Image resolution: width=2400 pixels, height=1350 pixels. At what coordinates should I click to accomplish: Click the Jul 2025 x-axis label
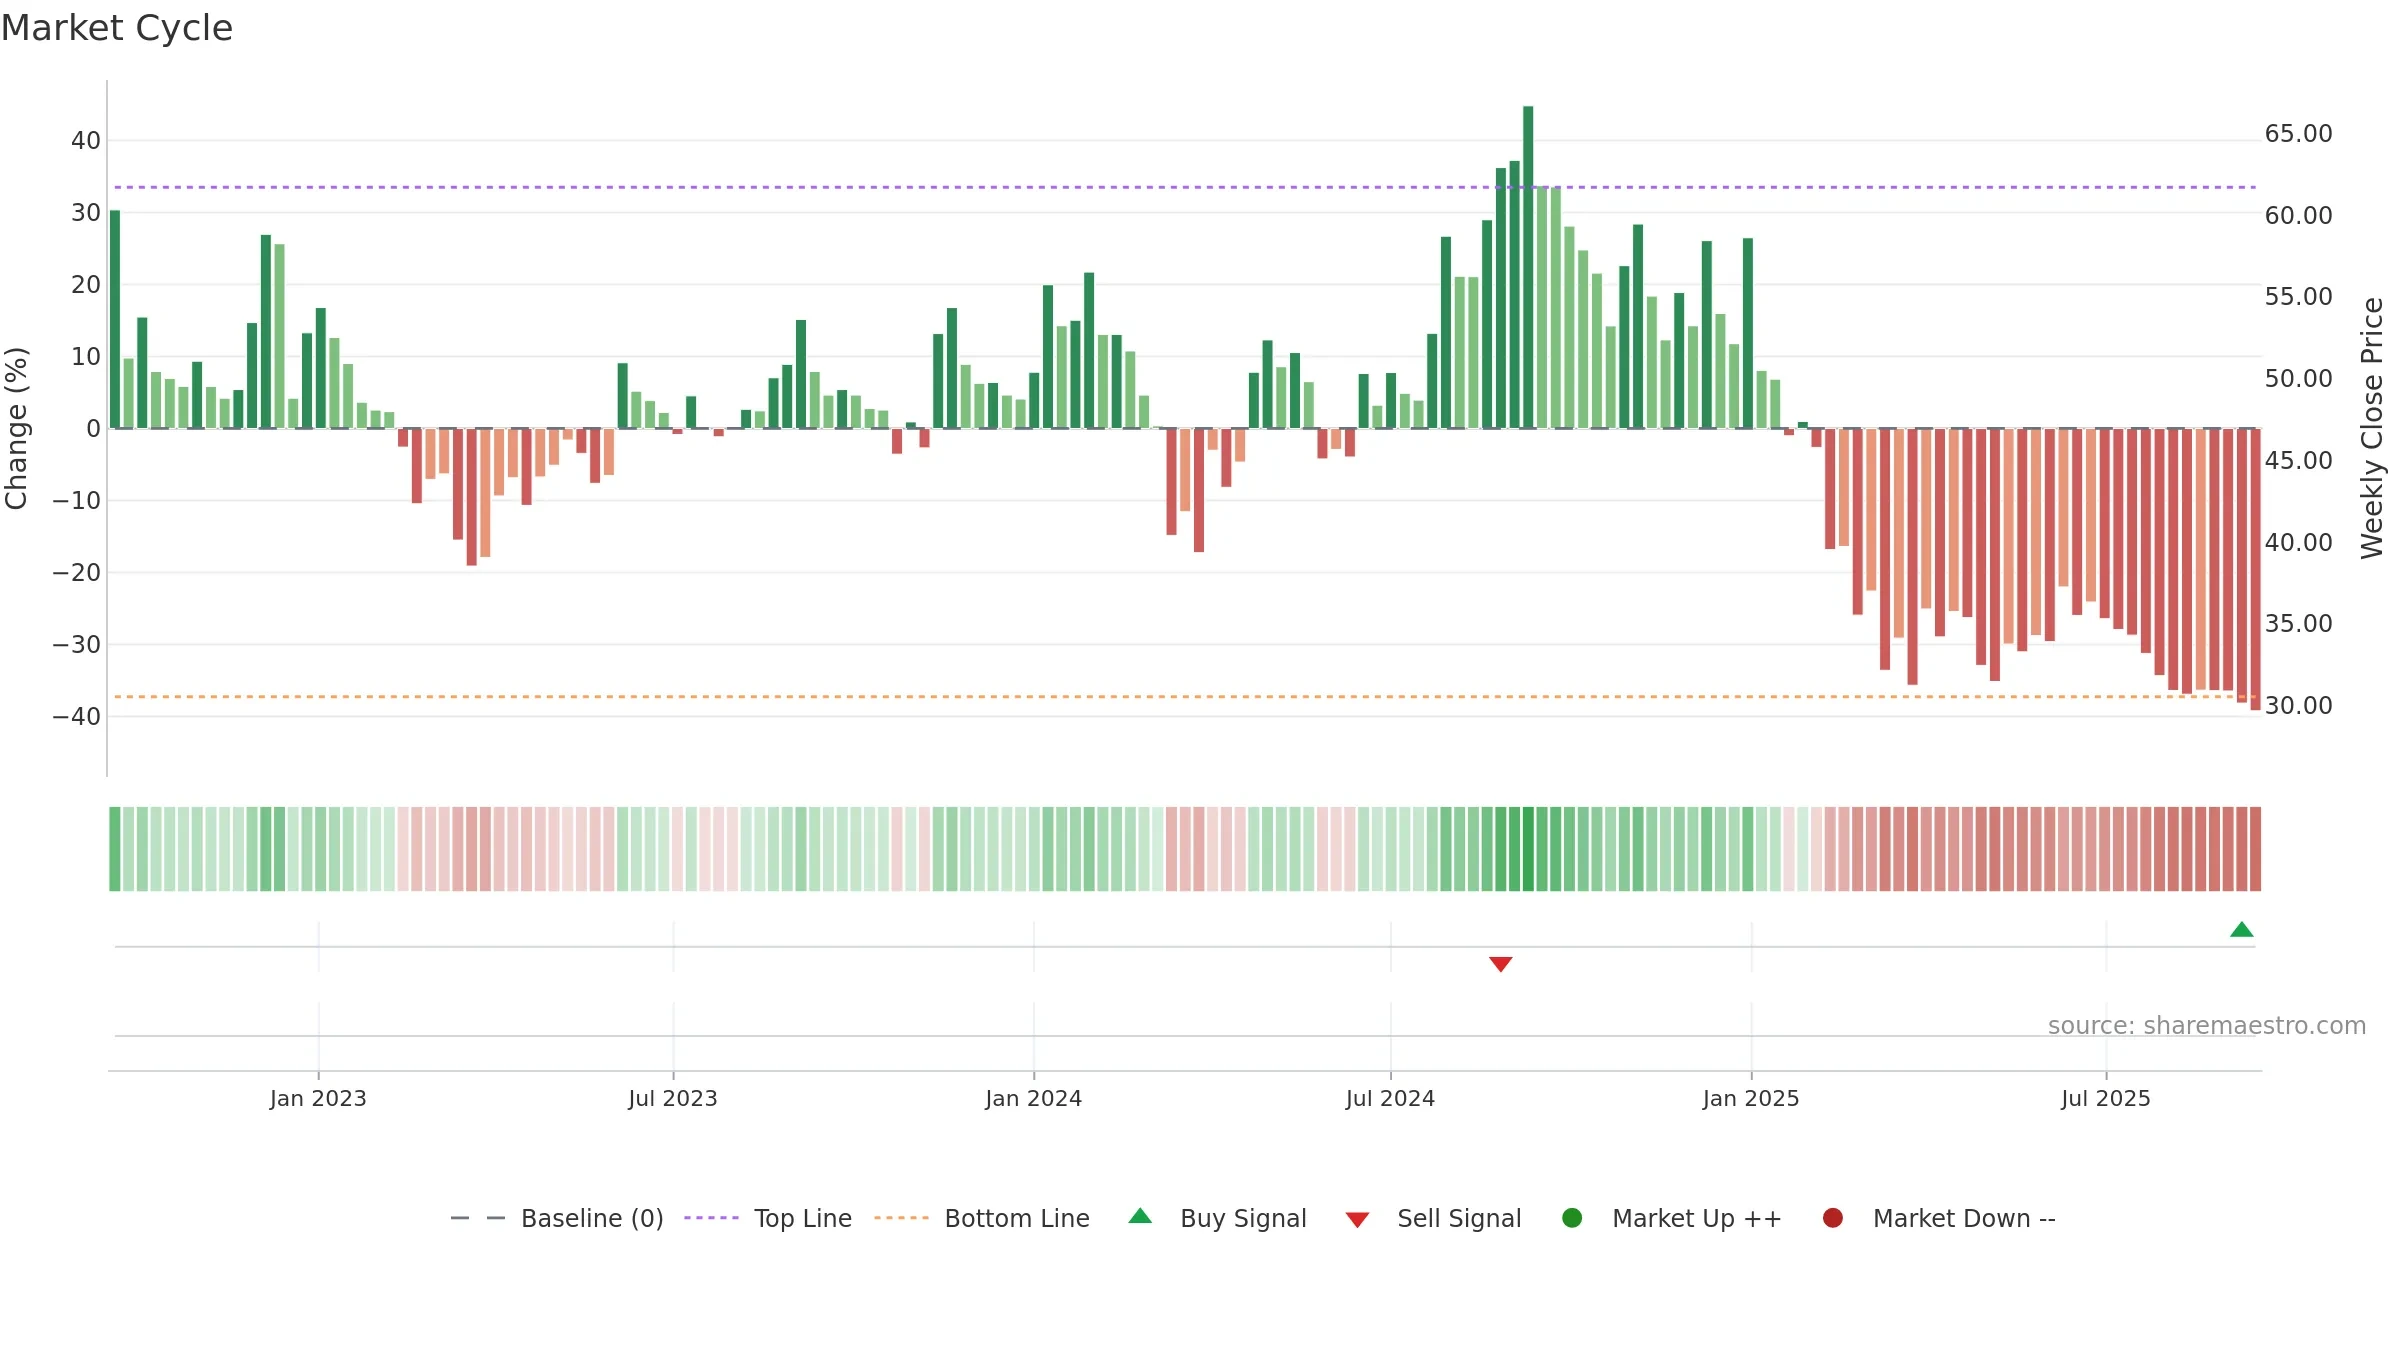pos(2106,1099)
